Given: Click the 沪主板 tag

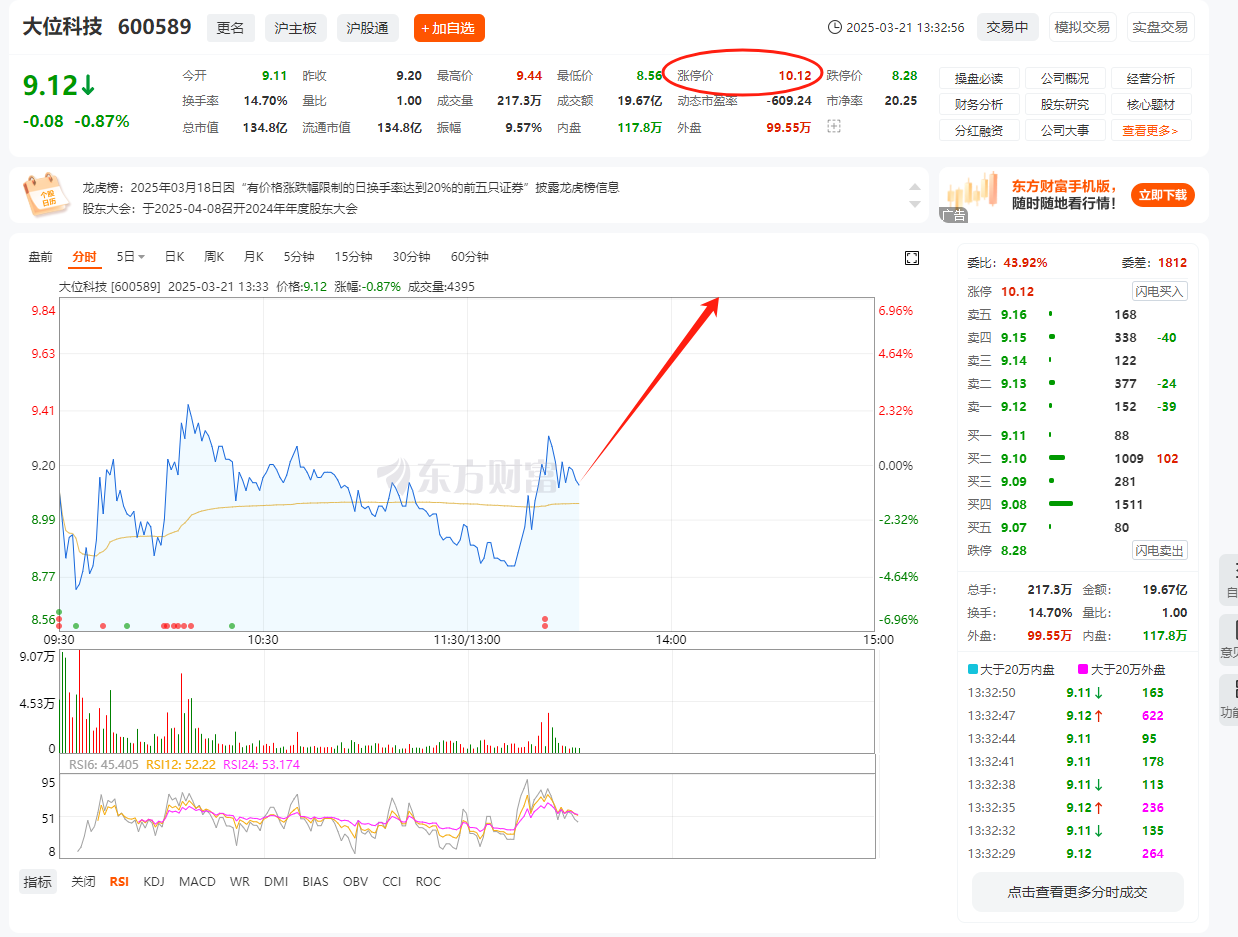Looking at the screenshot, I should pyautogui.click(x=296, y=28).
